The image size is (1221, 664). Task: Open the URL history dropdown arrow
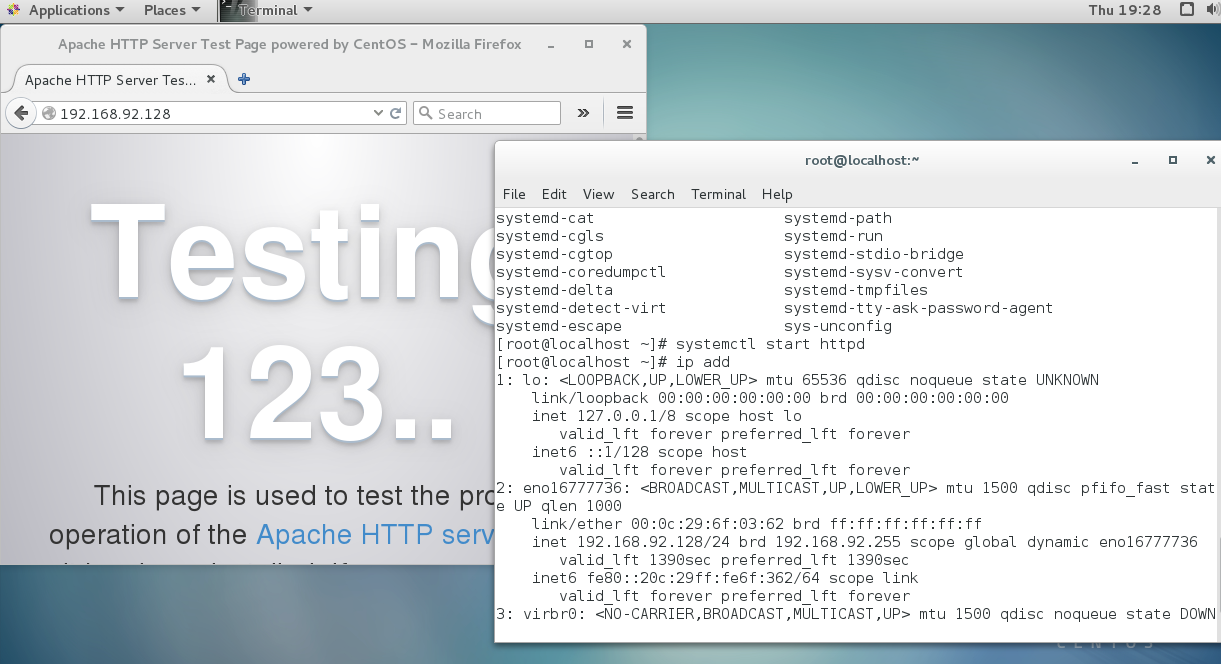(378, 114)
